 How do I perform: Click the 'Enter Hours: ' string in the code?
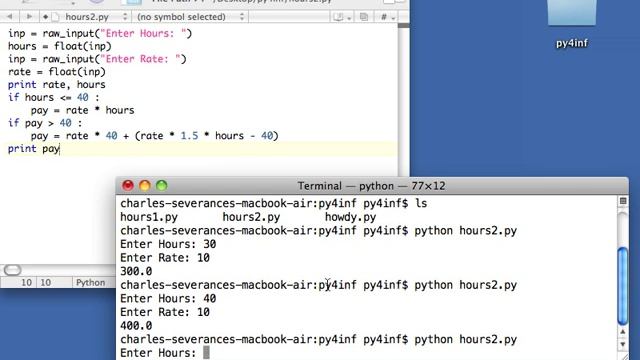[143, 33]
